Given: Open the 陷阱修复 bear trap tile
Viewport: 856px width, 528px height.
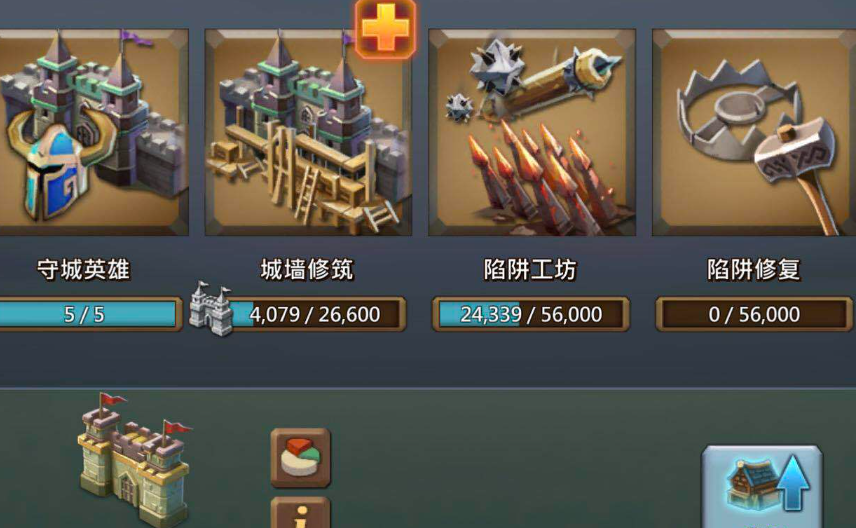Looking at the screenshot, I should click(754, 132).
